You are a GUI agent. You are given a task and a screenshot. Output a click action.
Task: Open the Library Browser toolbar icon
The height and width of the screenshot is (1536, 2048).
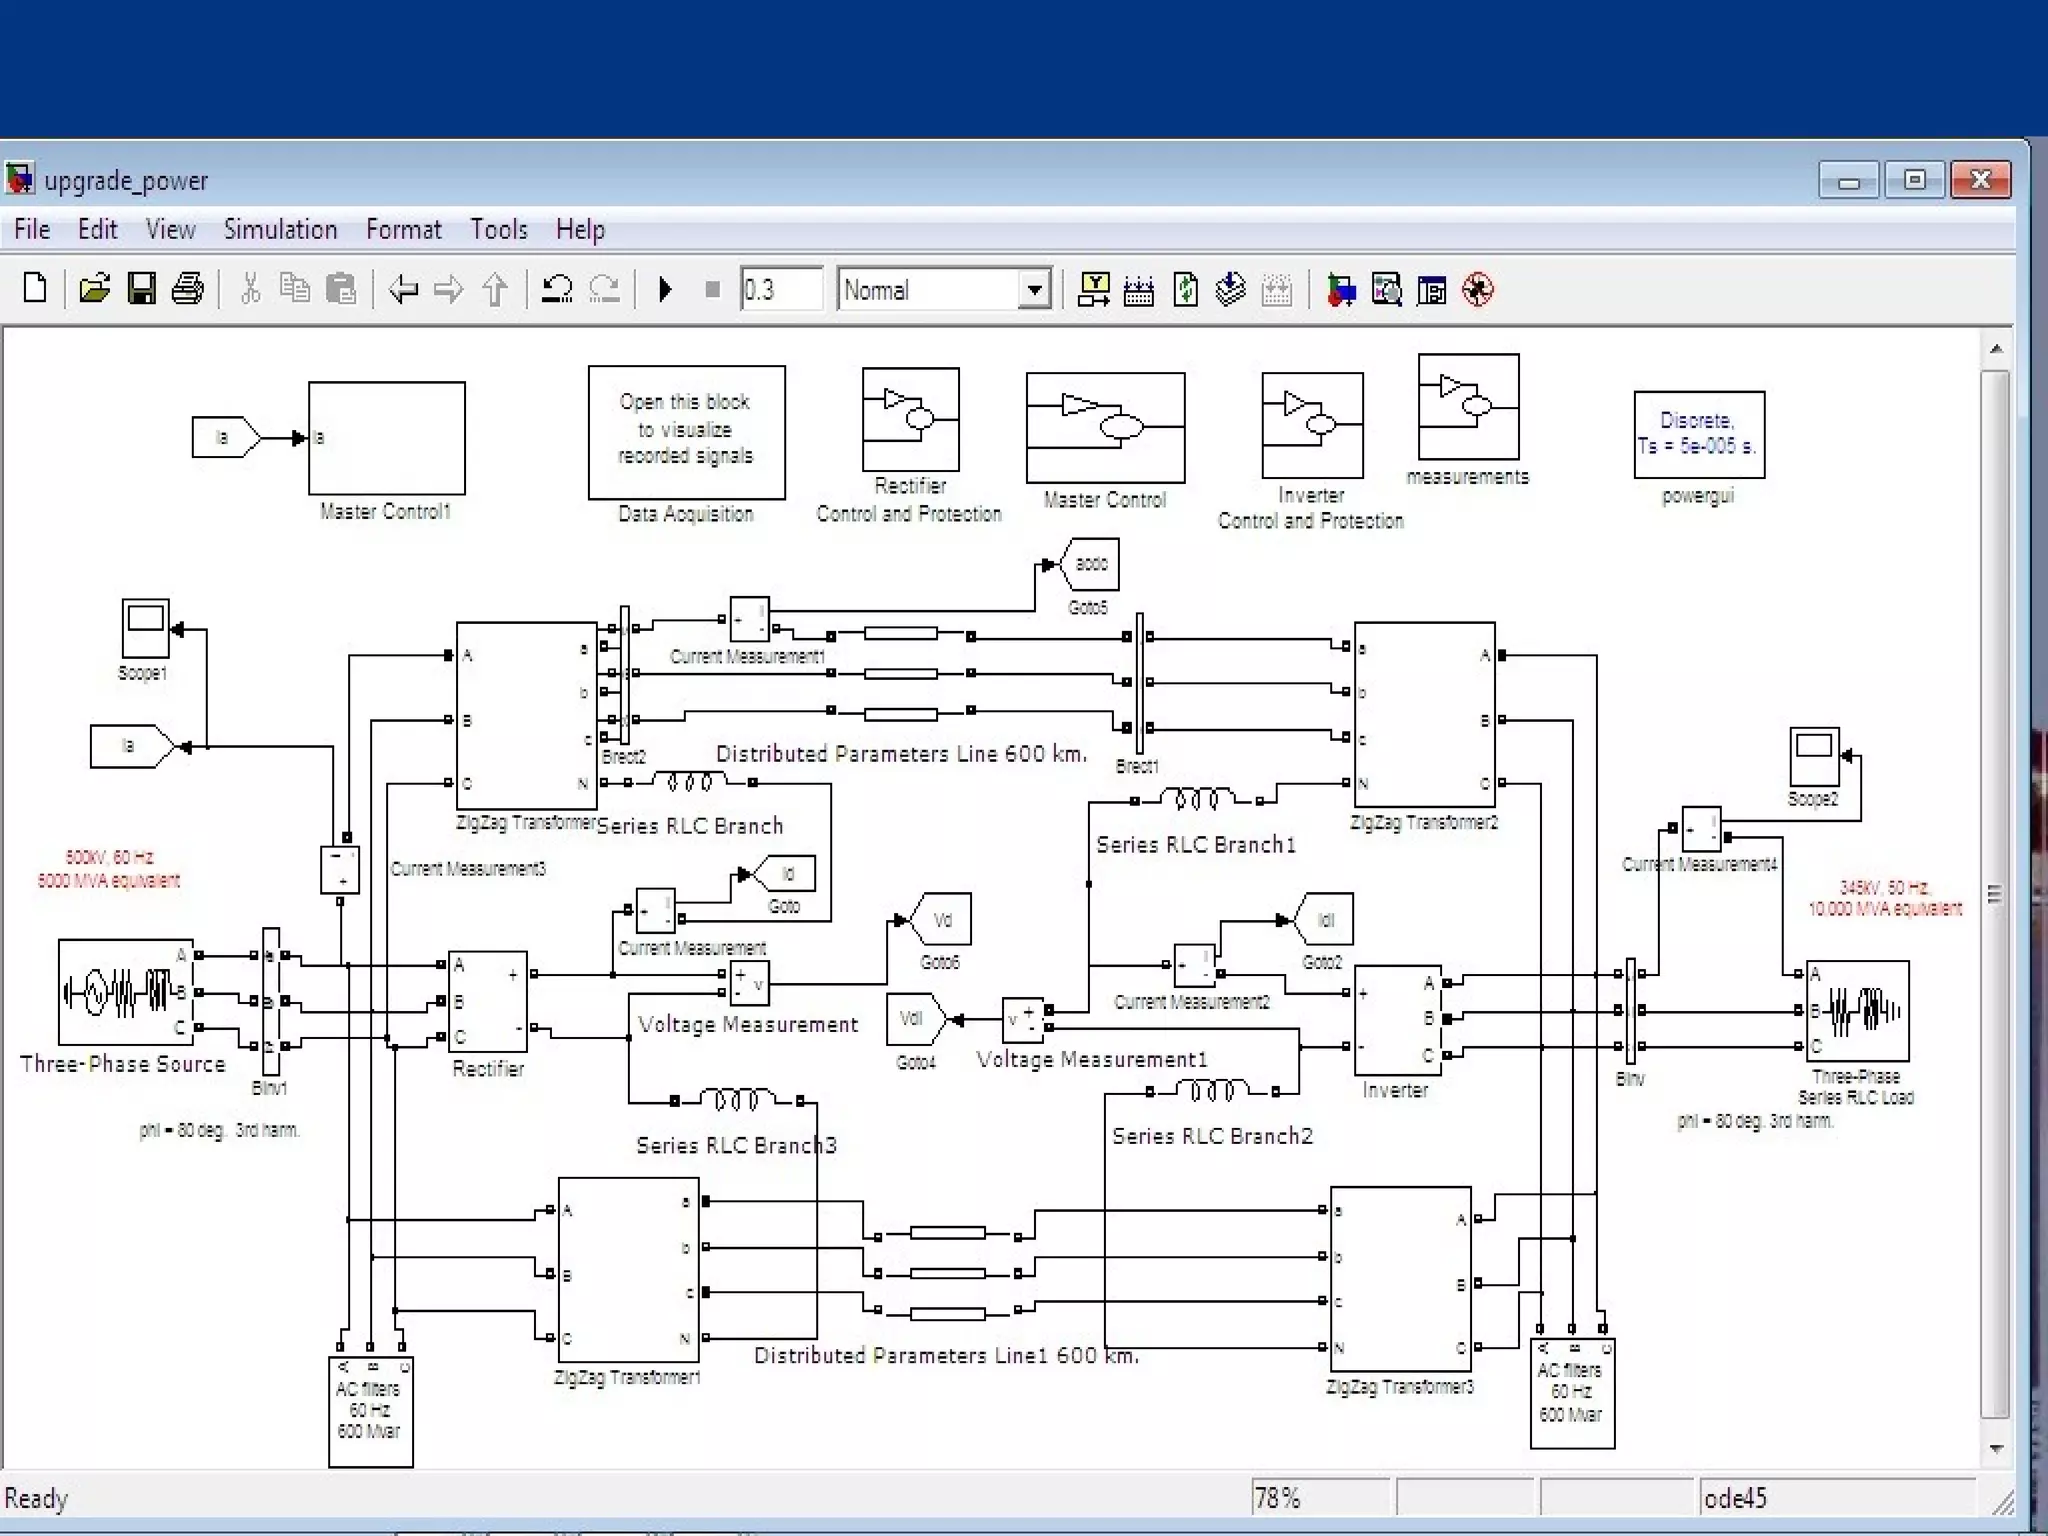(x=1340, y=290)
